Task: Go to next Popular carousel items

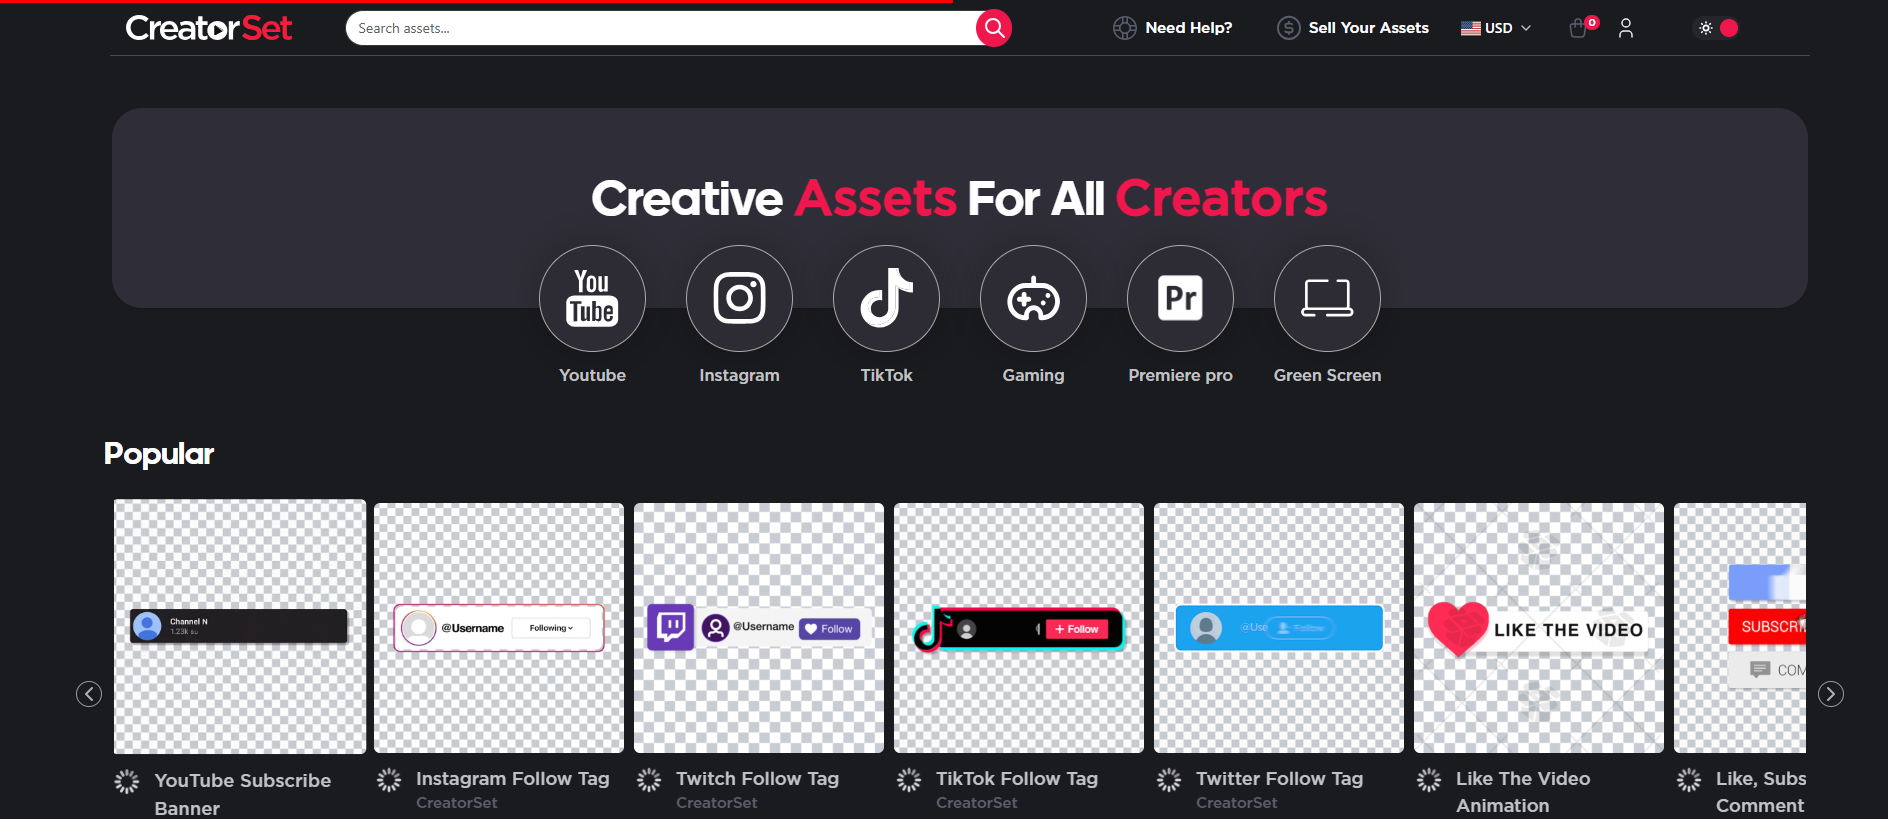Action: coord(1831,694)
